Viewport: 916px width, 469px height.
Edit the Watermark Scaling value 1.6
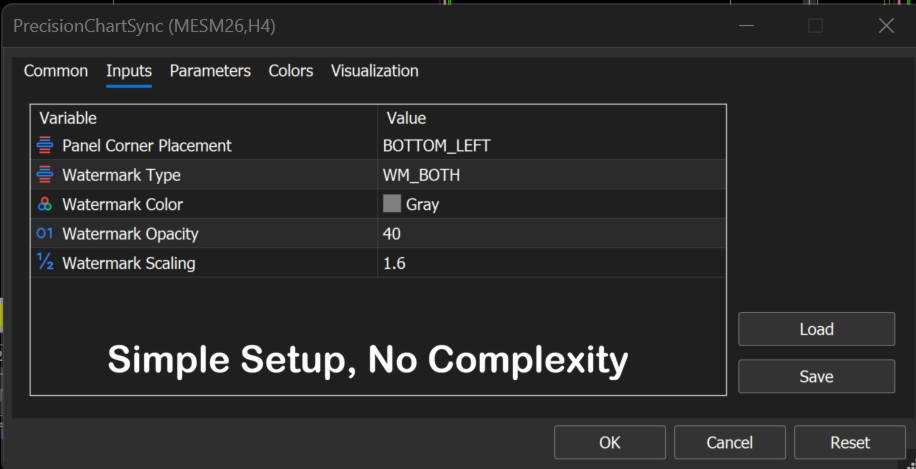click(x=550, y=264)
